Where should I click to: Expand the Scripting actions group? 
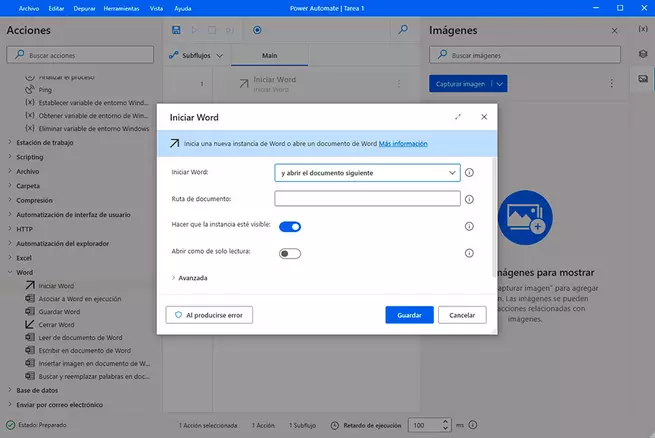pyautogui.click(x=10, y=157)
